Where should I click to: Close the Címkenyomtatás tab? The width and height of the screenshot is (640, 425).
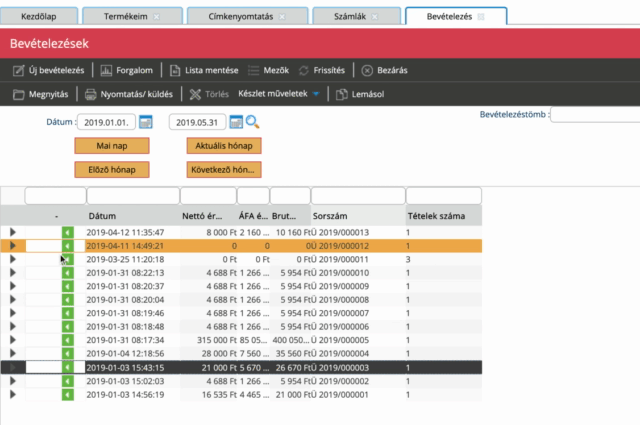pyautogui.click(x=282, y=17)
